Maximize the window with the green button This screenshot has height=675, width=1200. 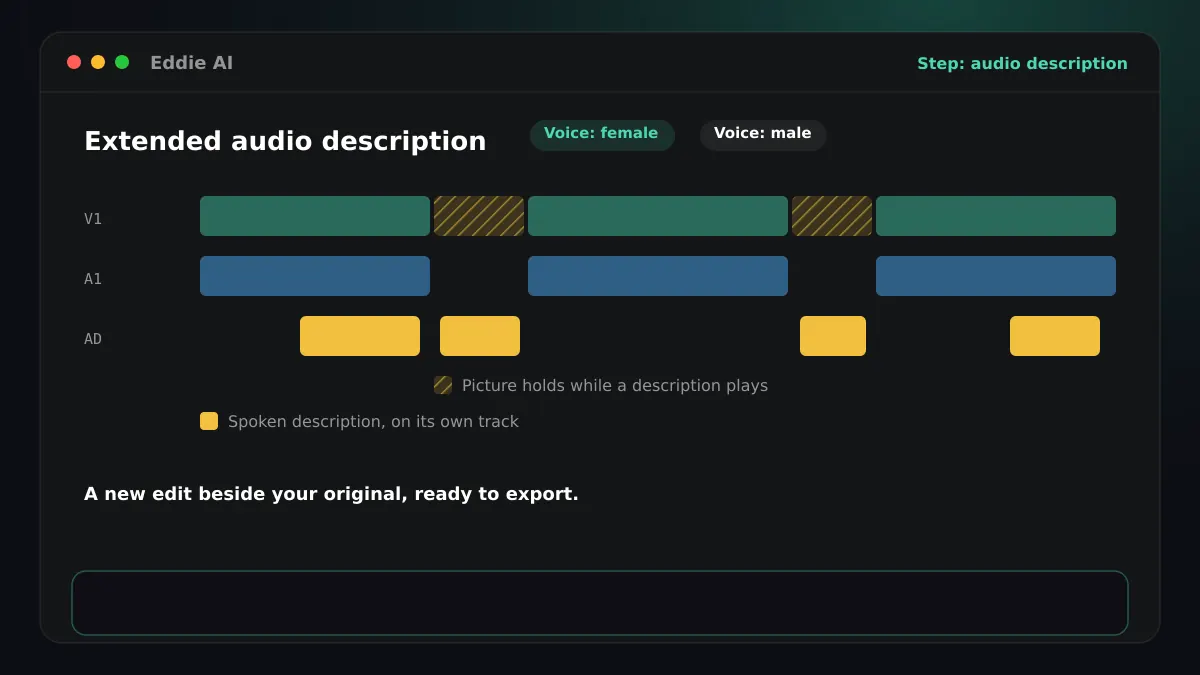122,62
